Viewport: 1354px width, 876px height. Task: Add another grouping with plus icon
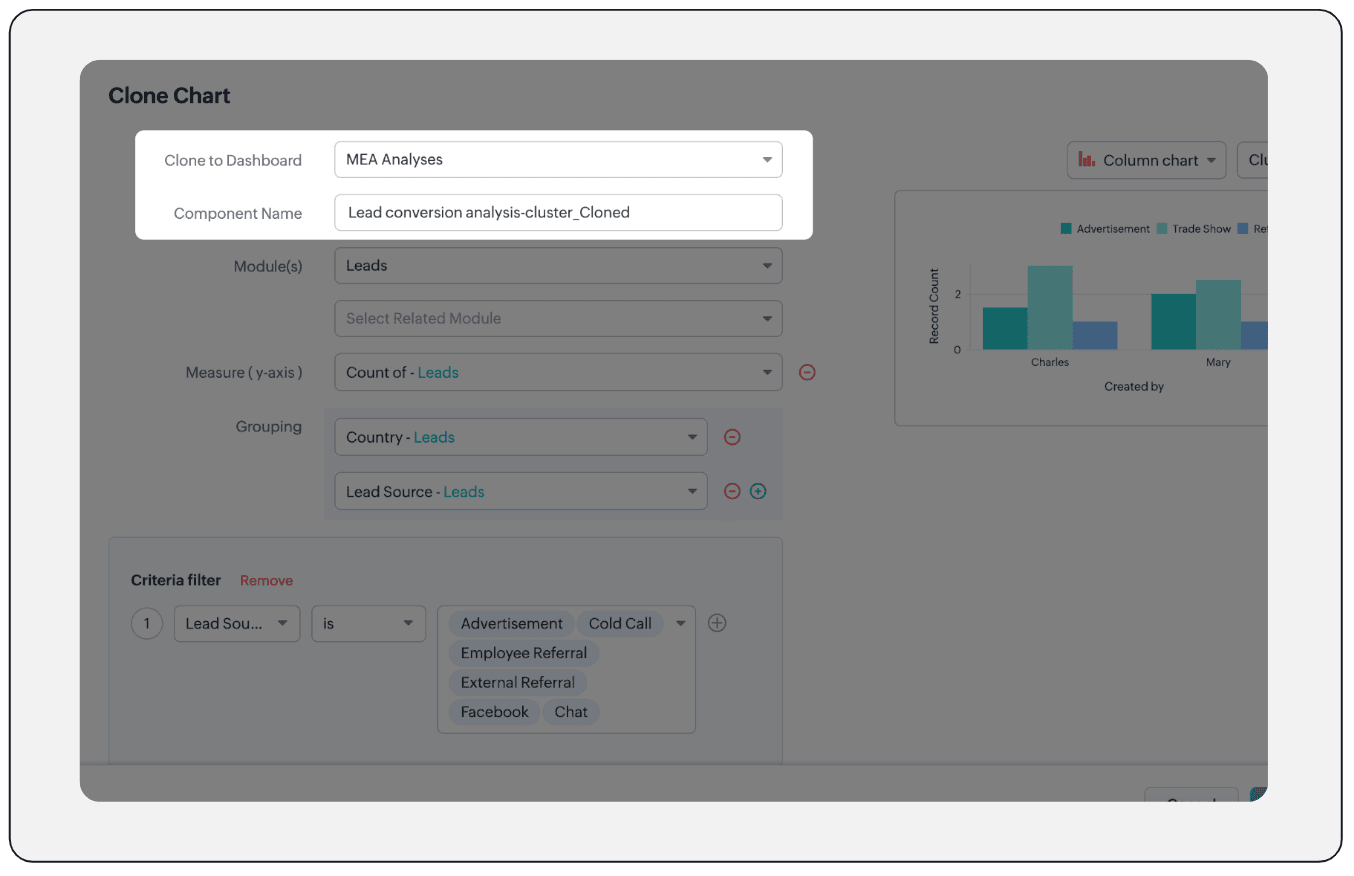coord(758,491)
